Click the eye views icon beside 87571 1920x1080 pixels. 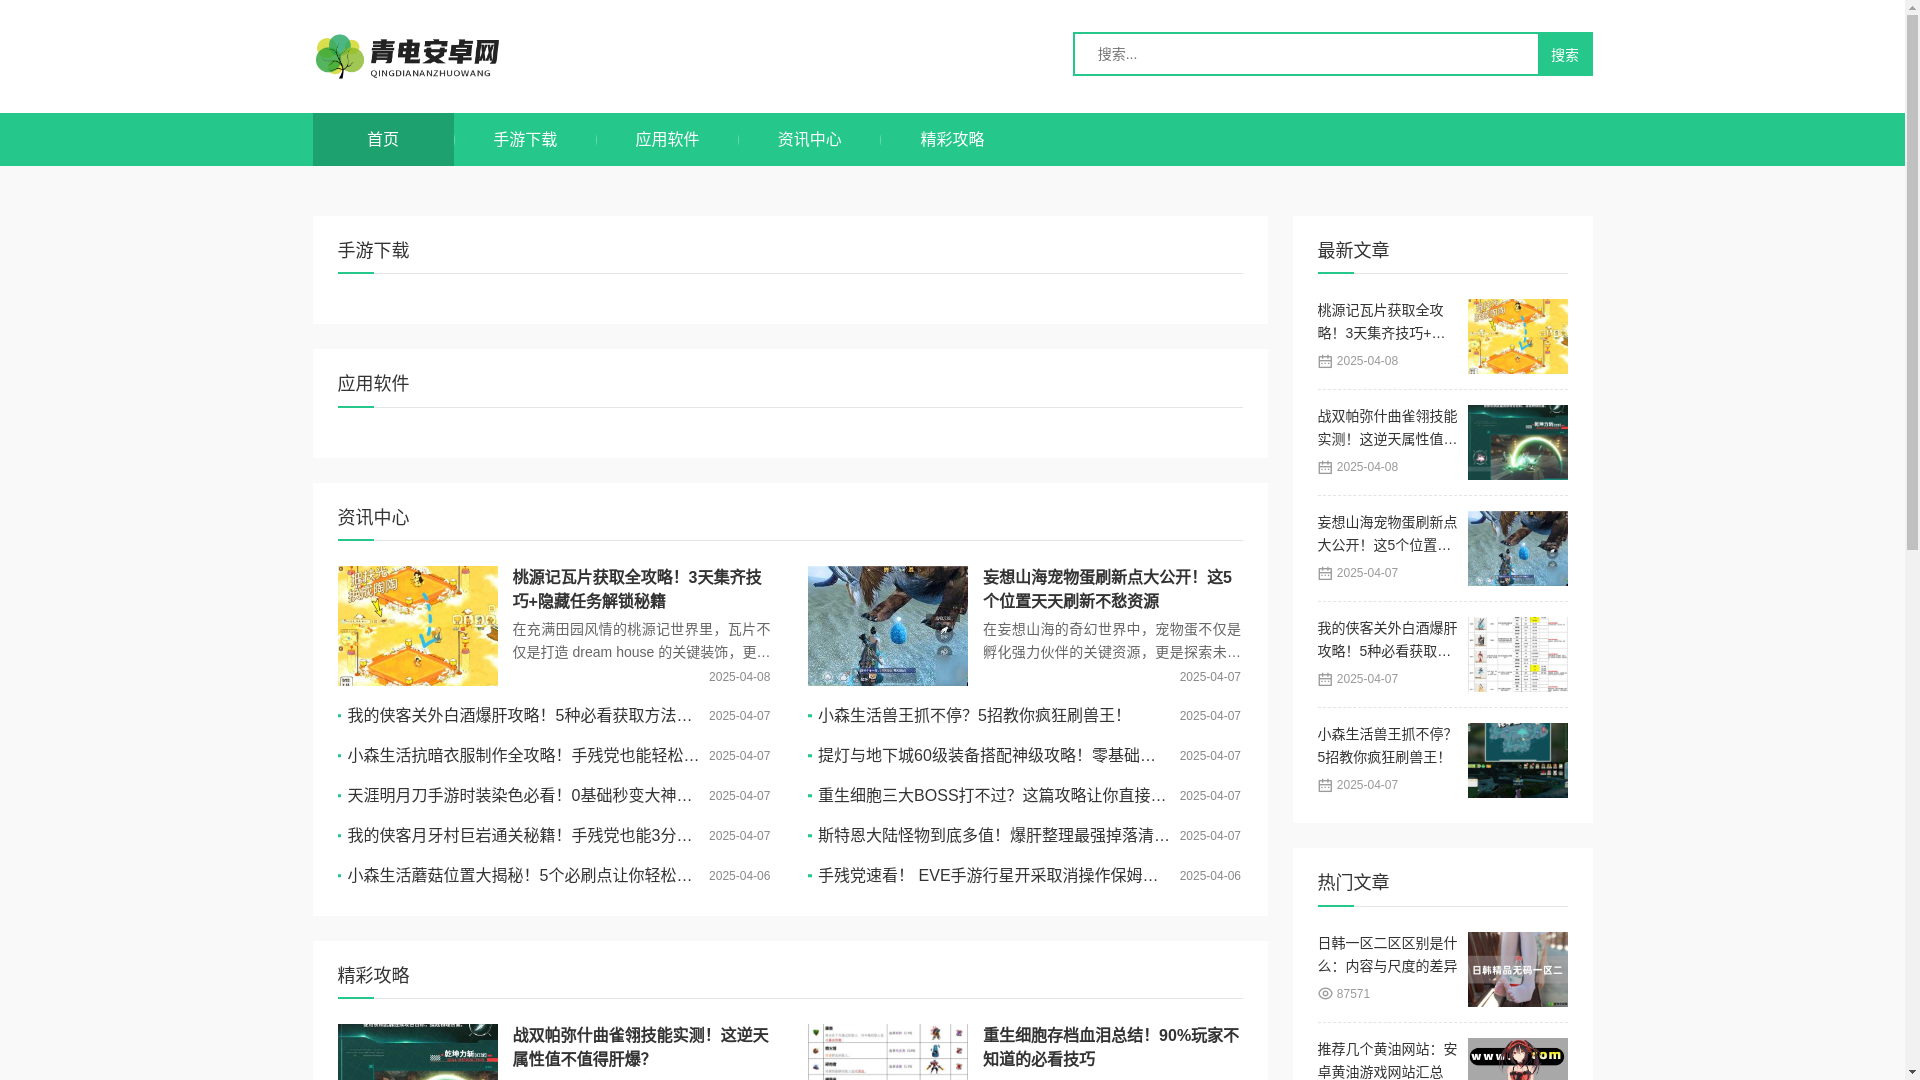coord(1325,994)
